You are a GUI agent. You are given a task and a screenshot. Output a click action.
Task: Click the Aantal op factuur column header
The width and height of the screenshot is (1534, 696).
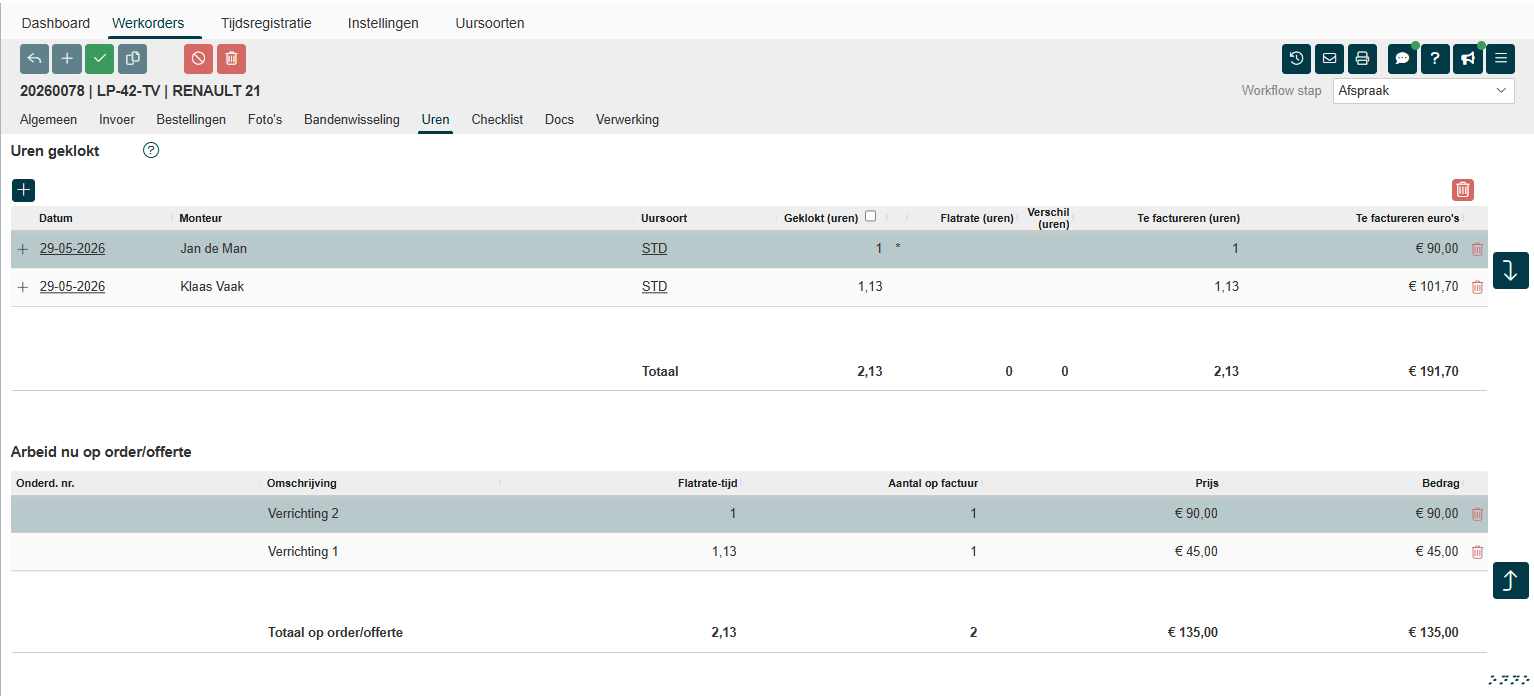click(x=932, y=483)
